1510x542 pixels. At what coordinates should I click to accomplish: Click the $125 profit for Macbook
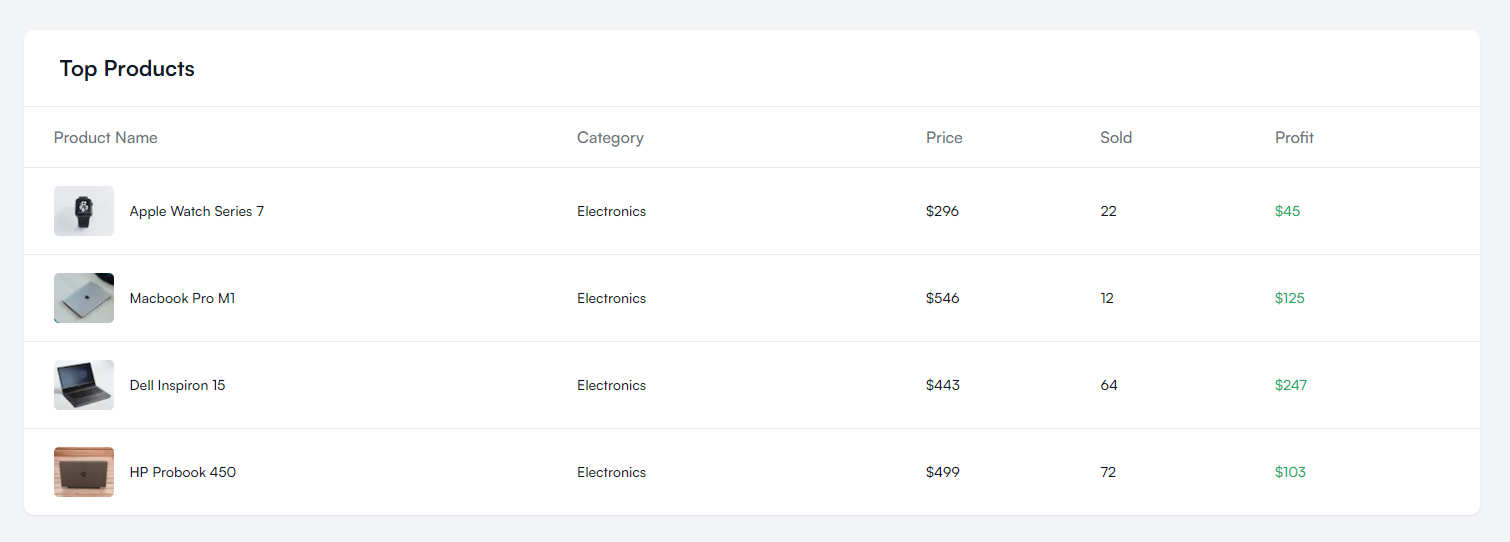1289,298
